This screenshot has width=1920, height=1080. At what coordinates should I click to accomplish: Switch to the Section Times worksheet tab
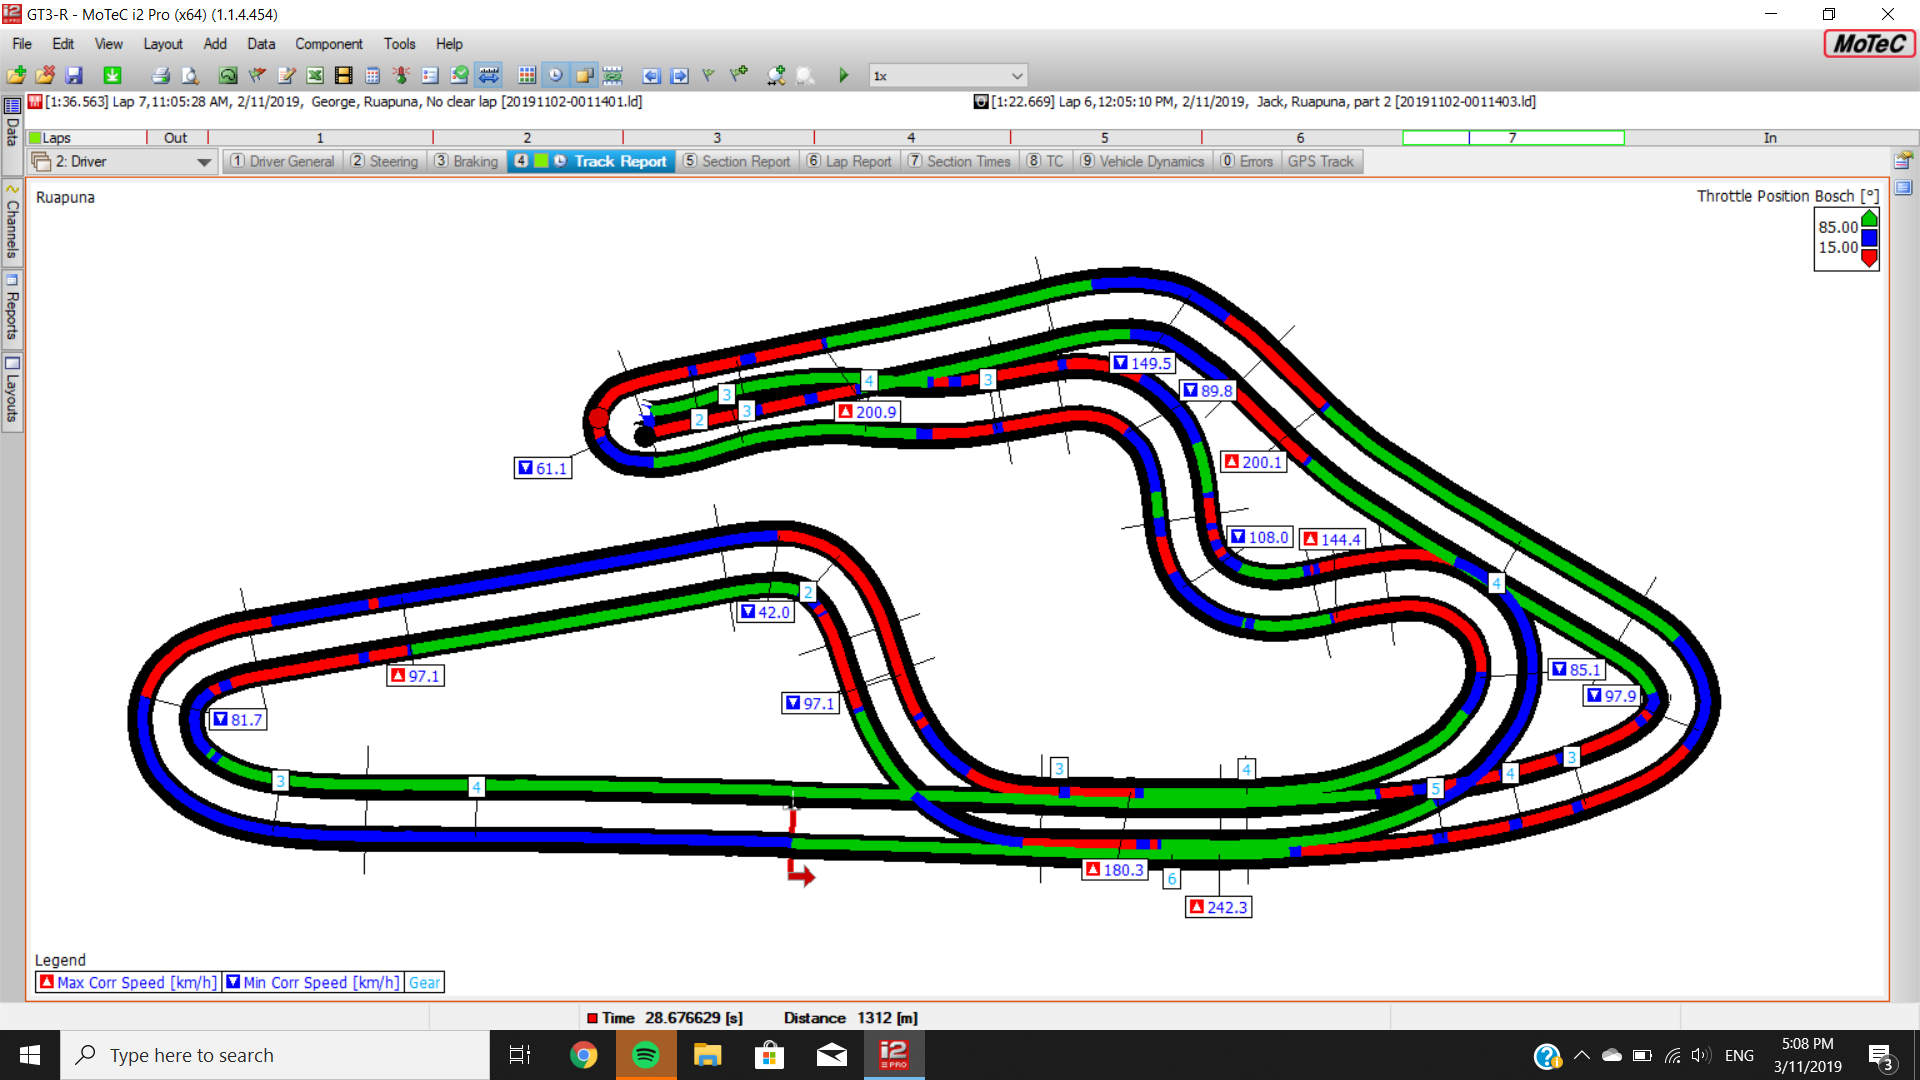(x=960, y=161)
